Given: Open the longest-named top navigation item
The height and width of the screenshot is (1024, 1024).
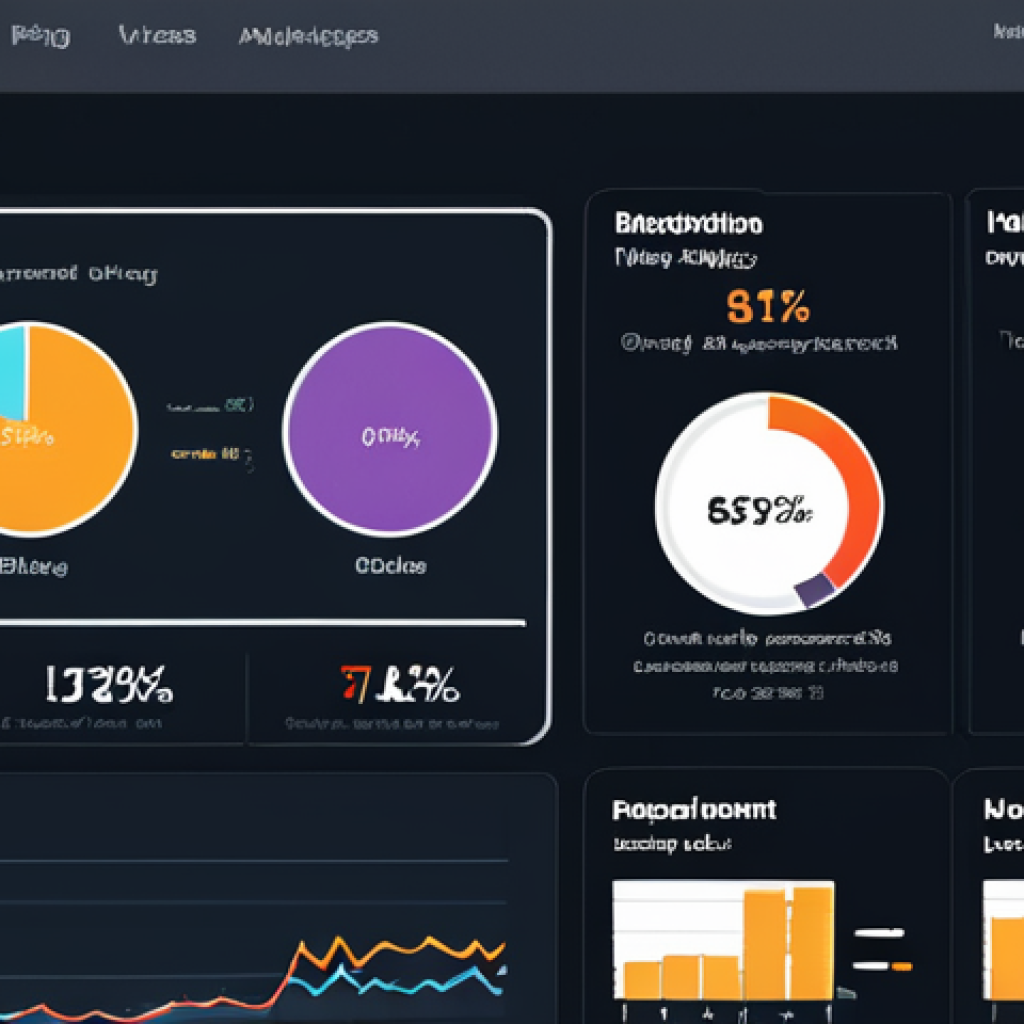Looking at the screenshot, I should click(x=308, y=36).
